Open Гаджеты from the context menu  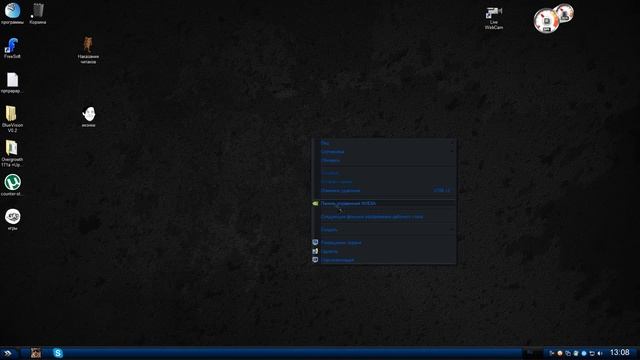(384, 251)
